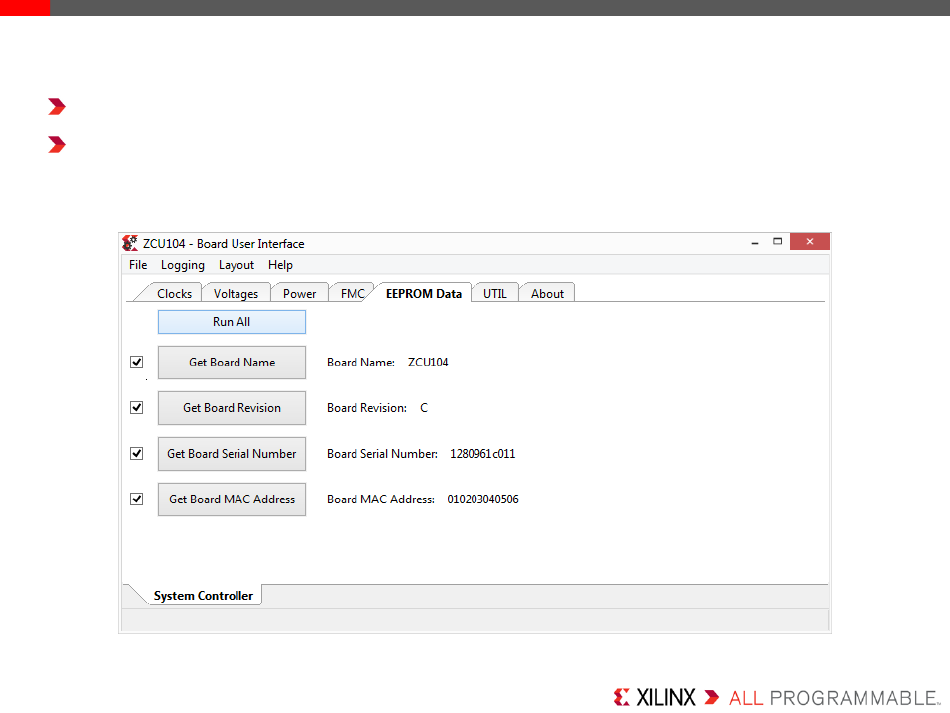The height and width of the screenshot is (713, 950).
Task: Click the ZCU104 application icon in title bar
Action: pos(130,243)
